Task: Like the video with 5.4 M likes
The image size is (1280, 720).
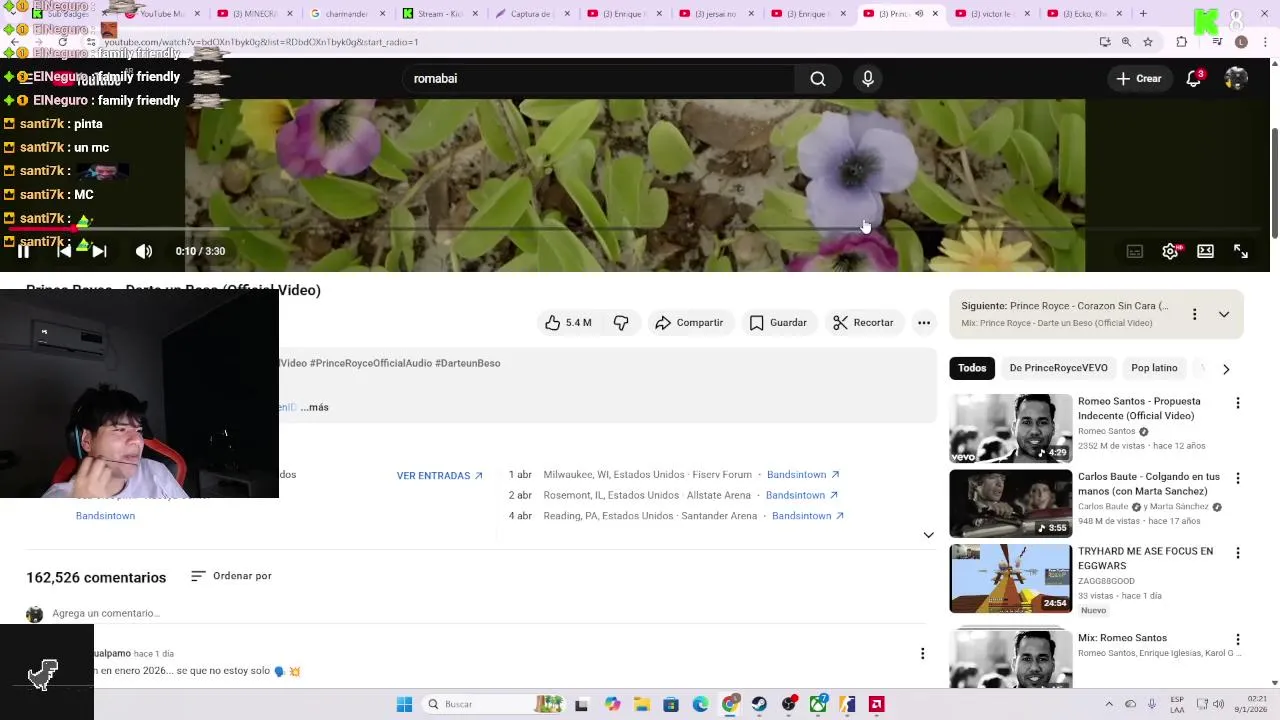Action: point(568,323)
